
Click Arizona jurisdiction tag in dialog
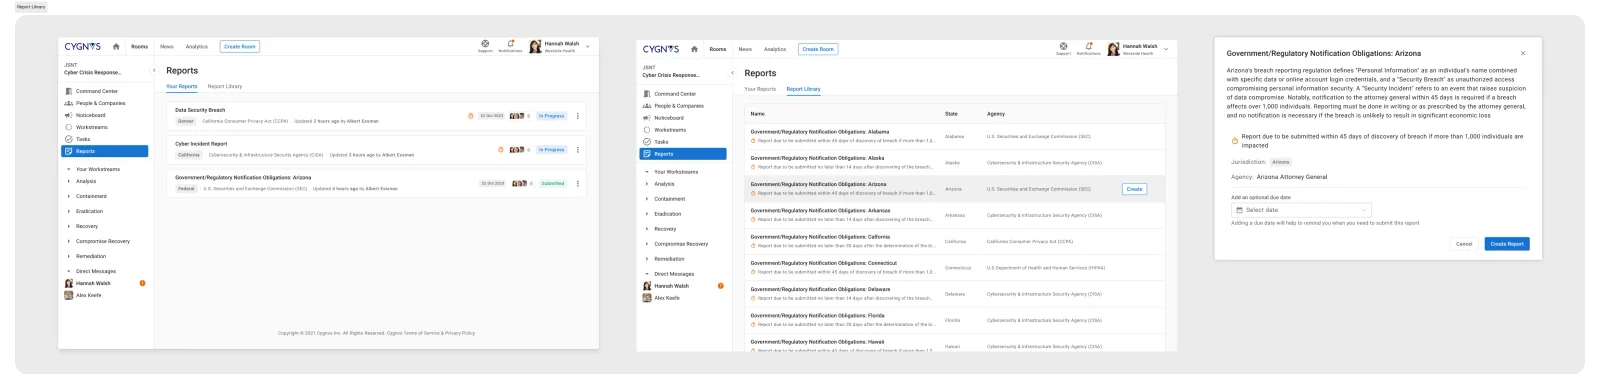pyautogui.click(x=1281, y=162)
